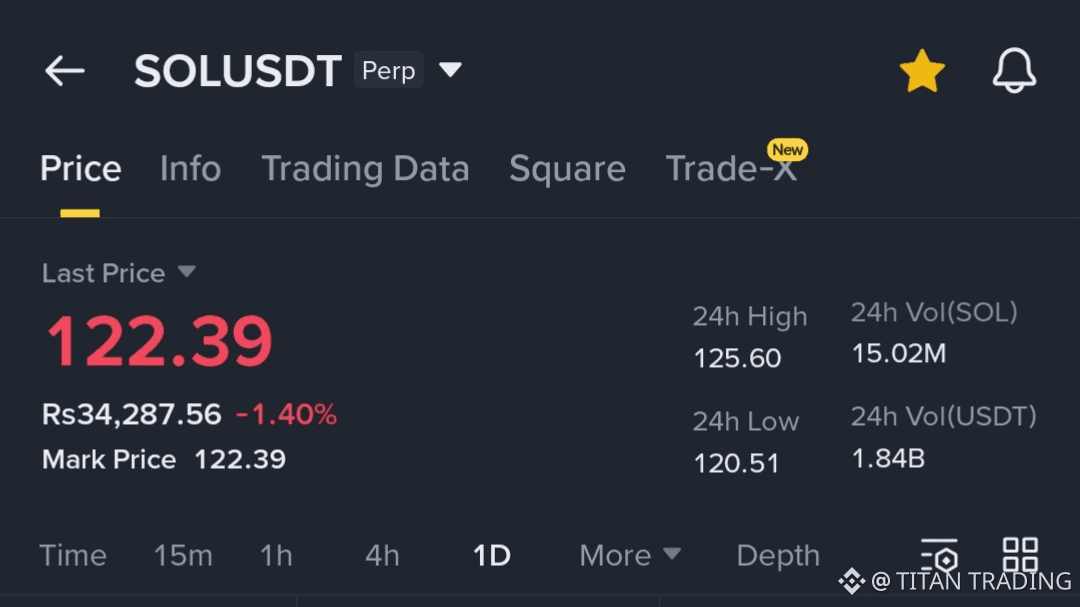The image size is (1080, 607).
Task: Go to the Square tab
Action: 567,169
